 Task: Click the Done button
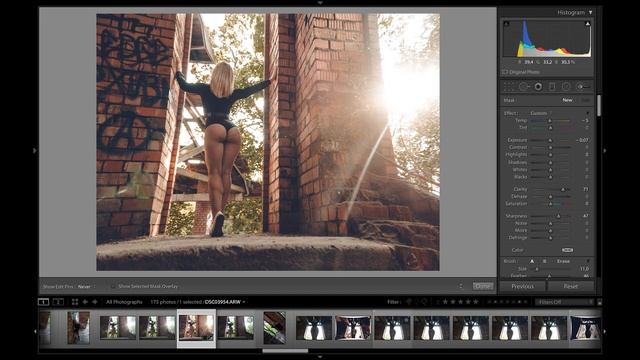coord(483,286)
